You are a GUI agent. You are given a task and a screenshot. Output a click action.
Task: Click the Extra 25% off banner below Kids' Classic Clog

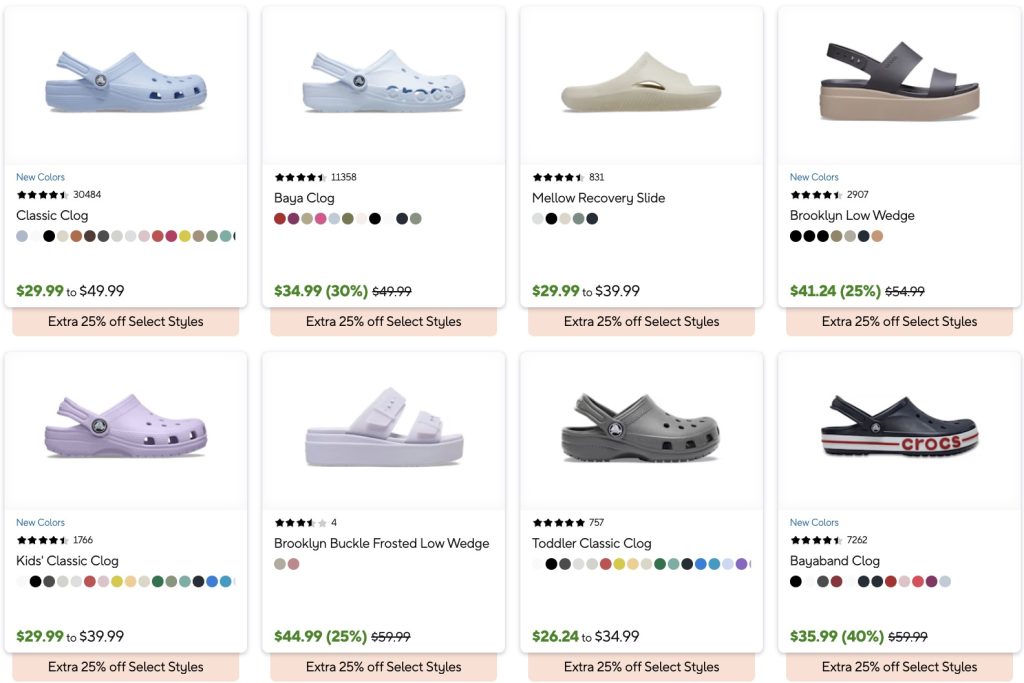[x=126, y=666]
